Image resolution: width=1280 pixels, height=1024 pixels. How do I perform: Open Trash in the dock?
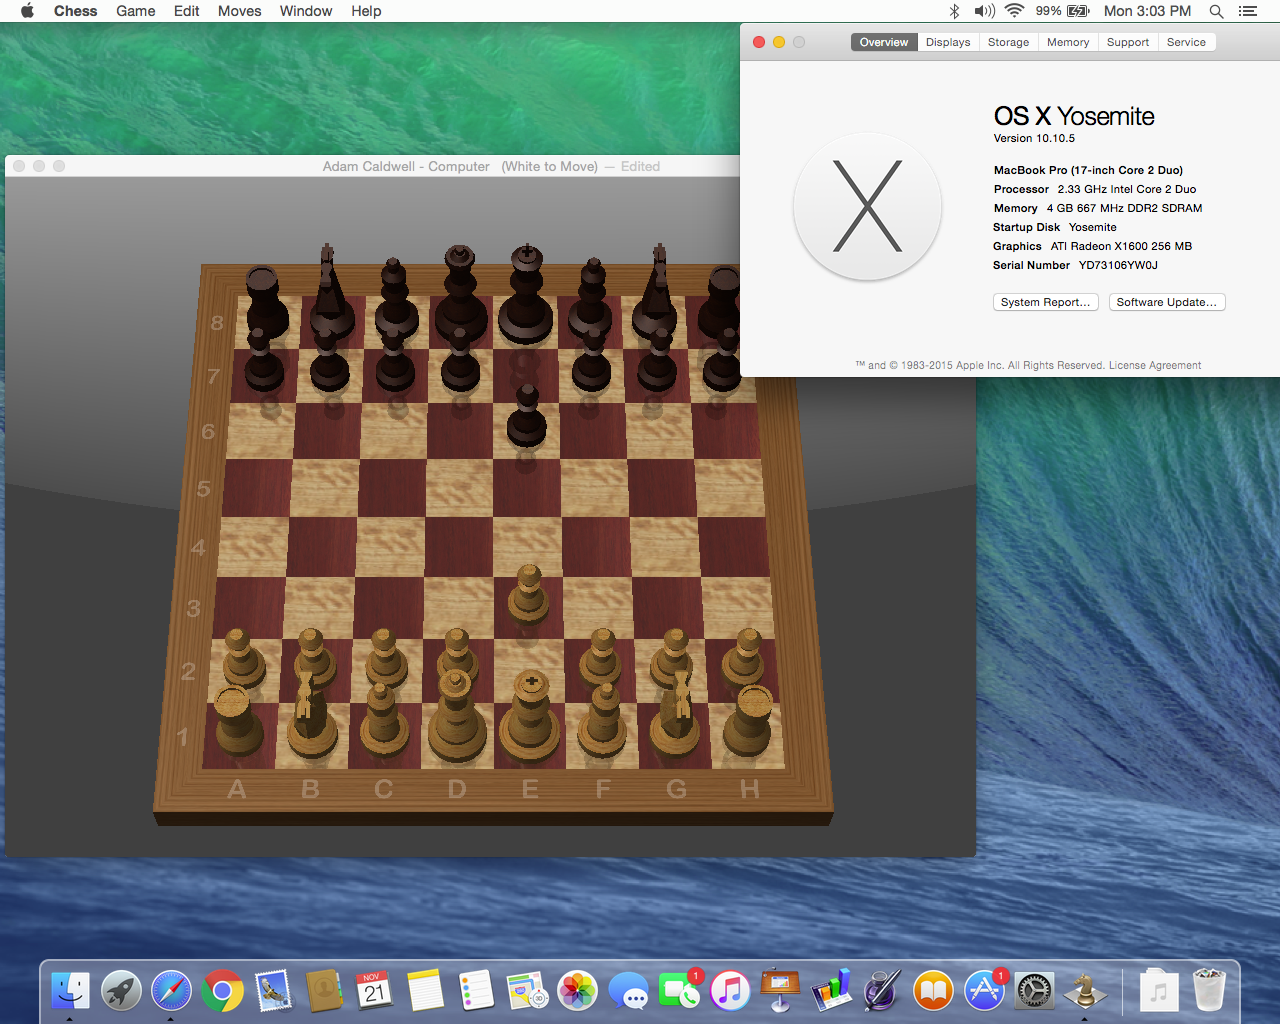click(x=1209, y=990)
